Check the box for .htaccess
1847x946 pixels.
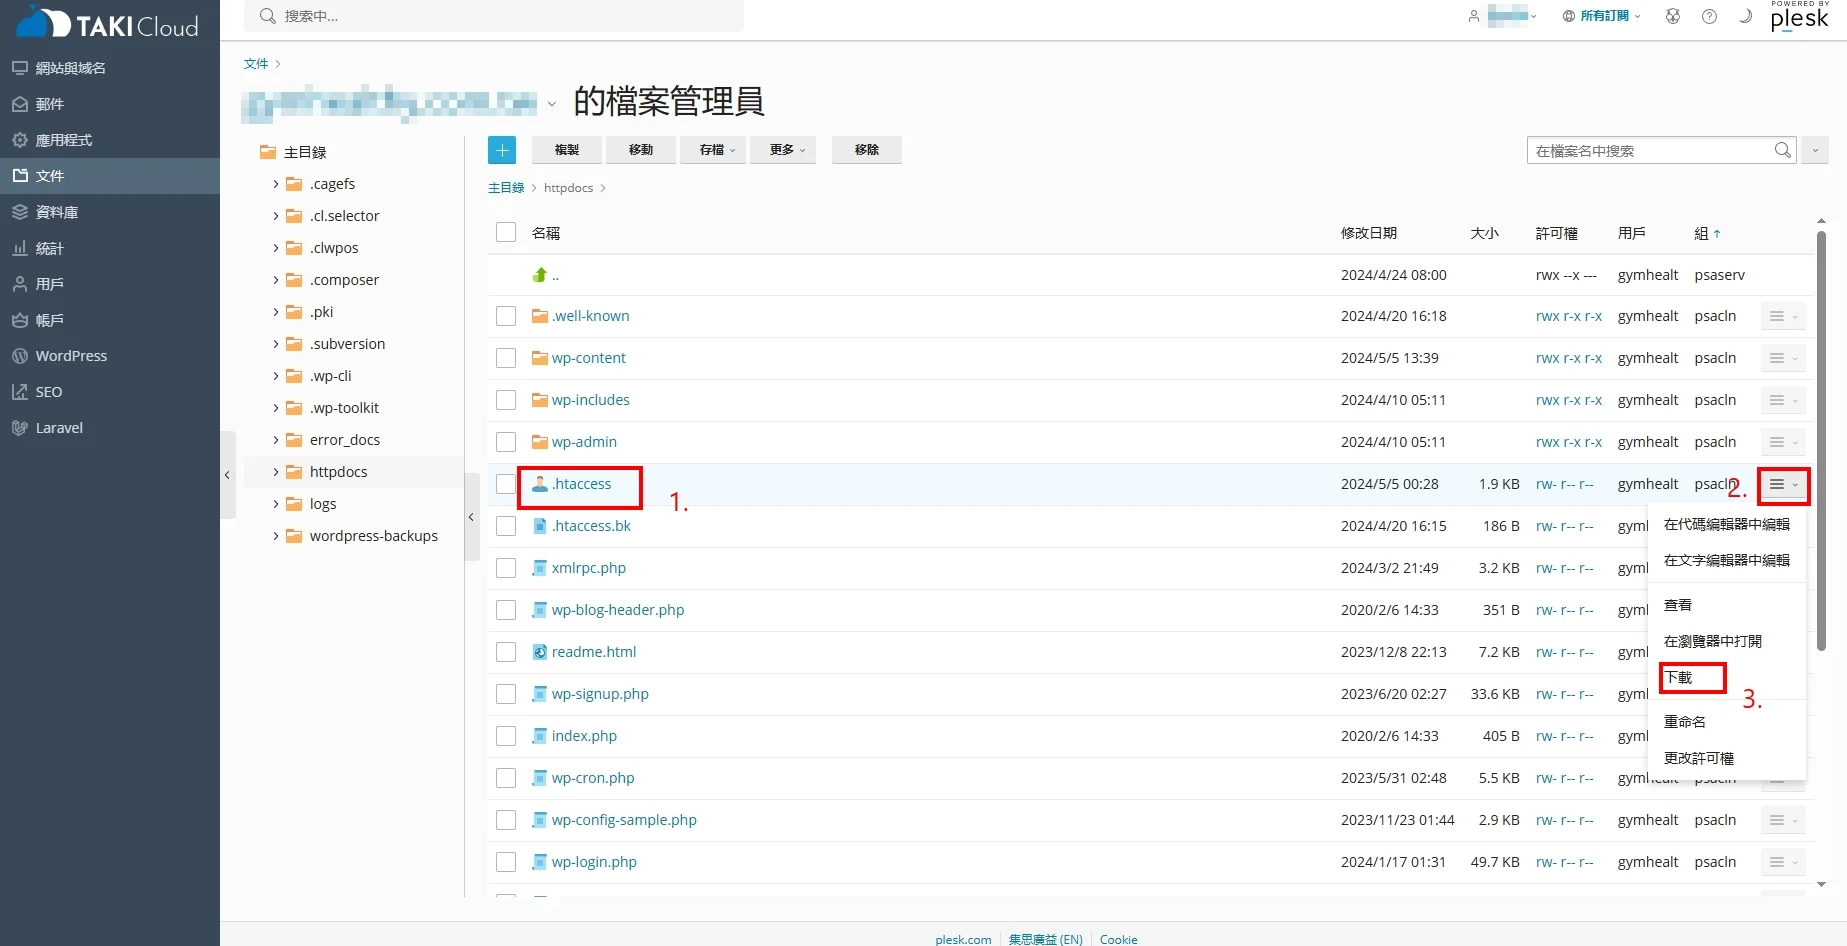click(506, 484)
